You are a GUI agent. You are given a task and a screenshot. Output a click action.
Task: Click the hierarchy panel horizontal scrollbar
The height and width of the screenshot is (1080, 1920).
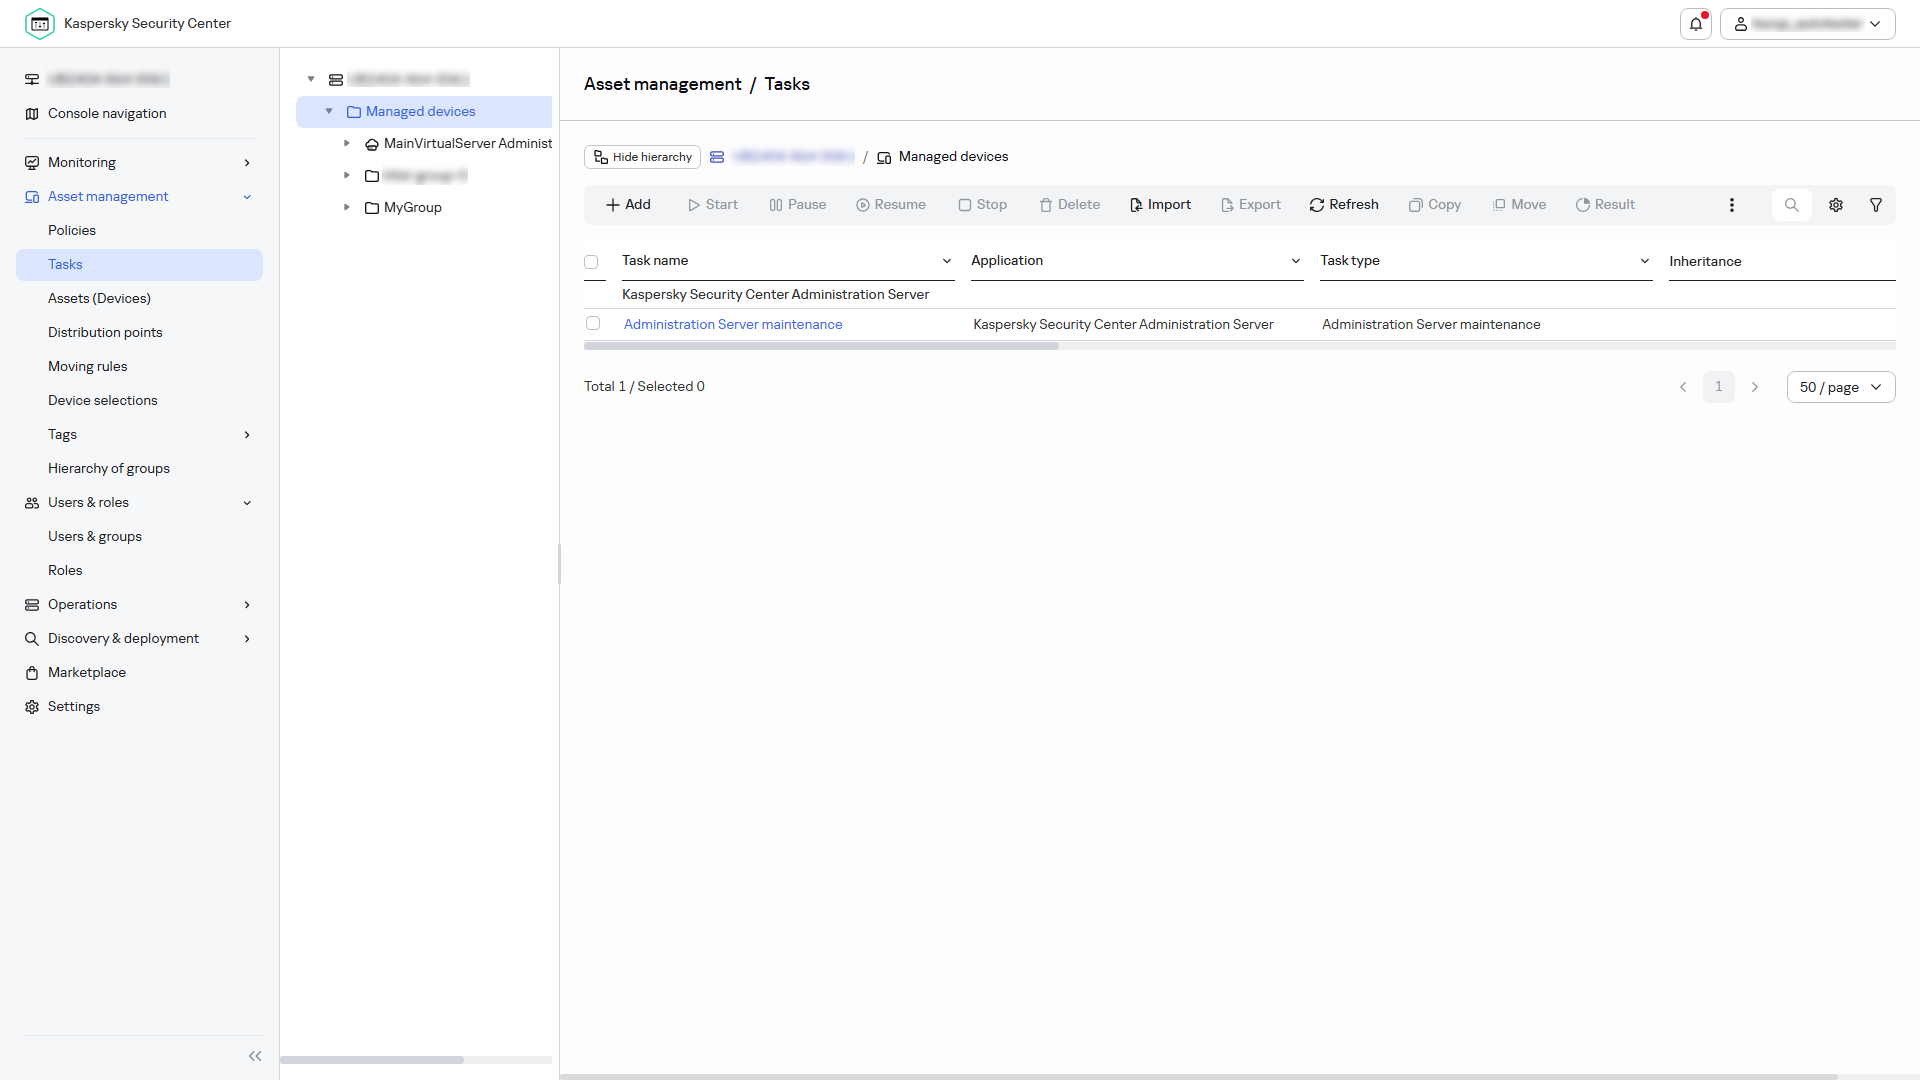point(372,1060)
